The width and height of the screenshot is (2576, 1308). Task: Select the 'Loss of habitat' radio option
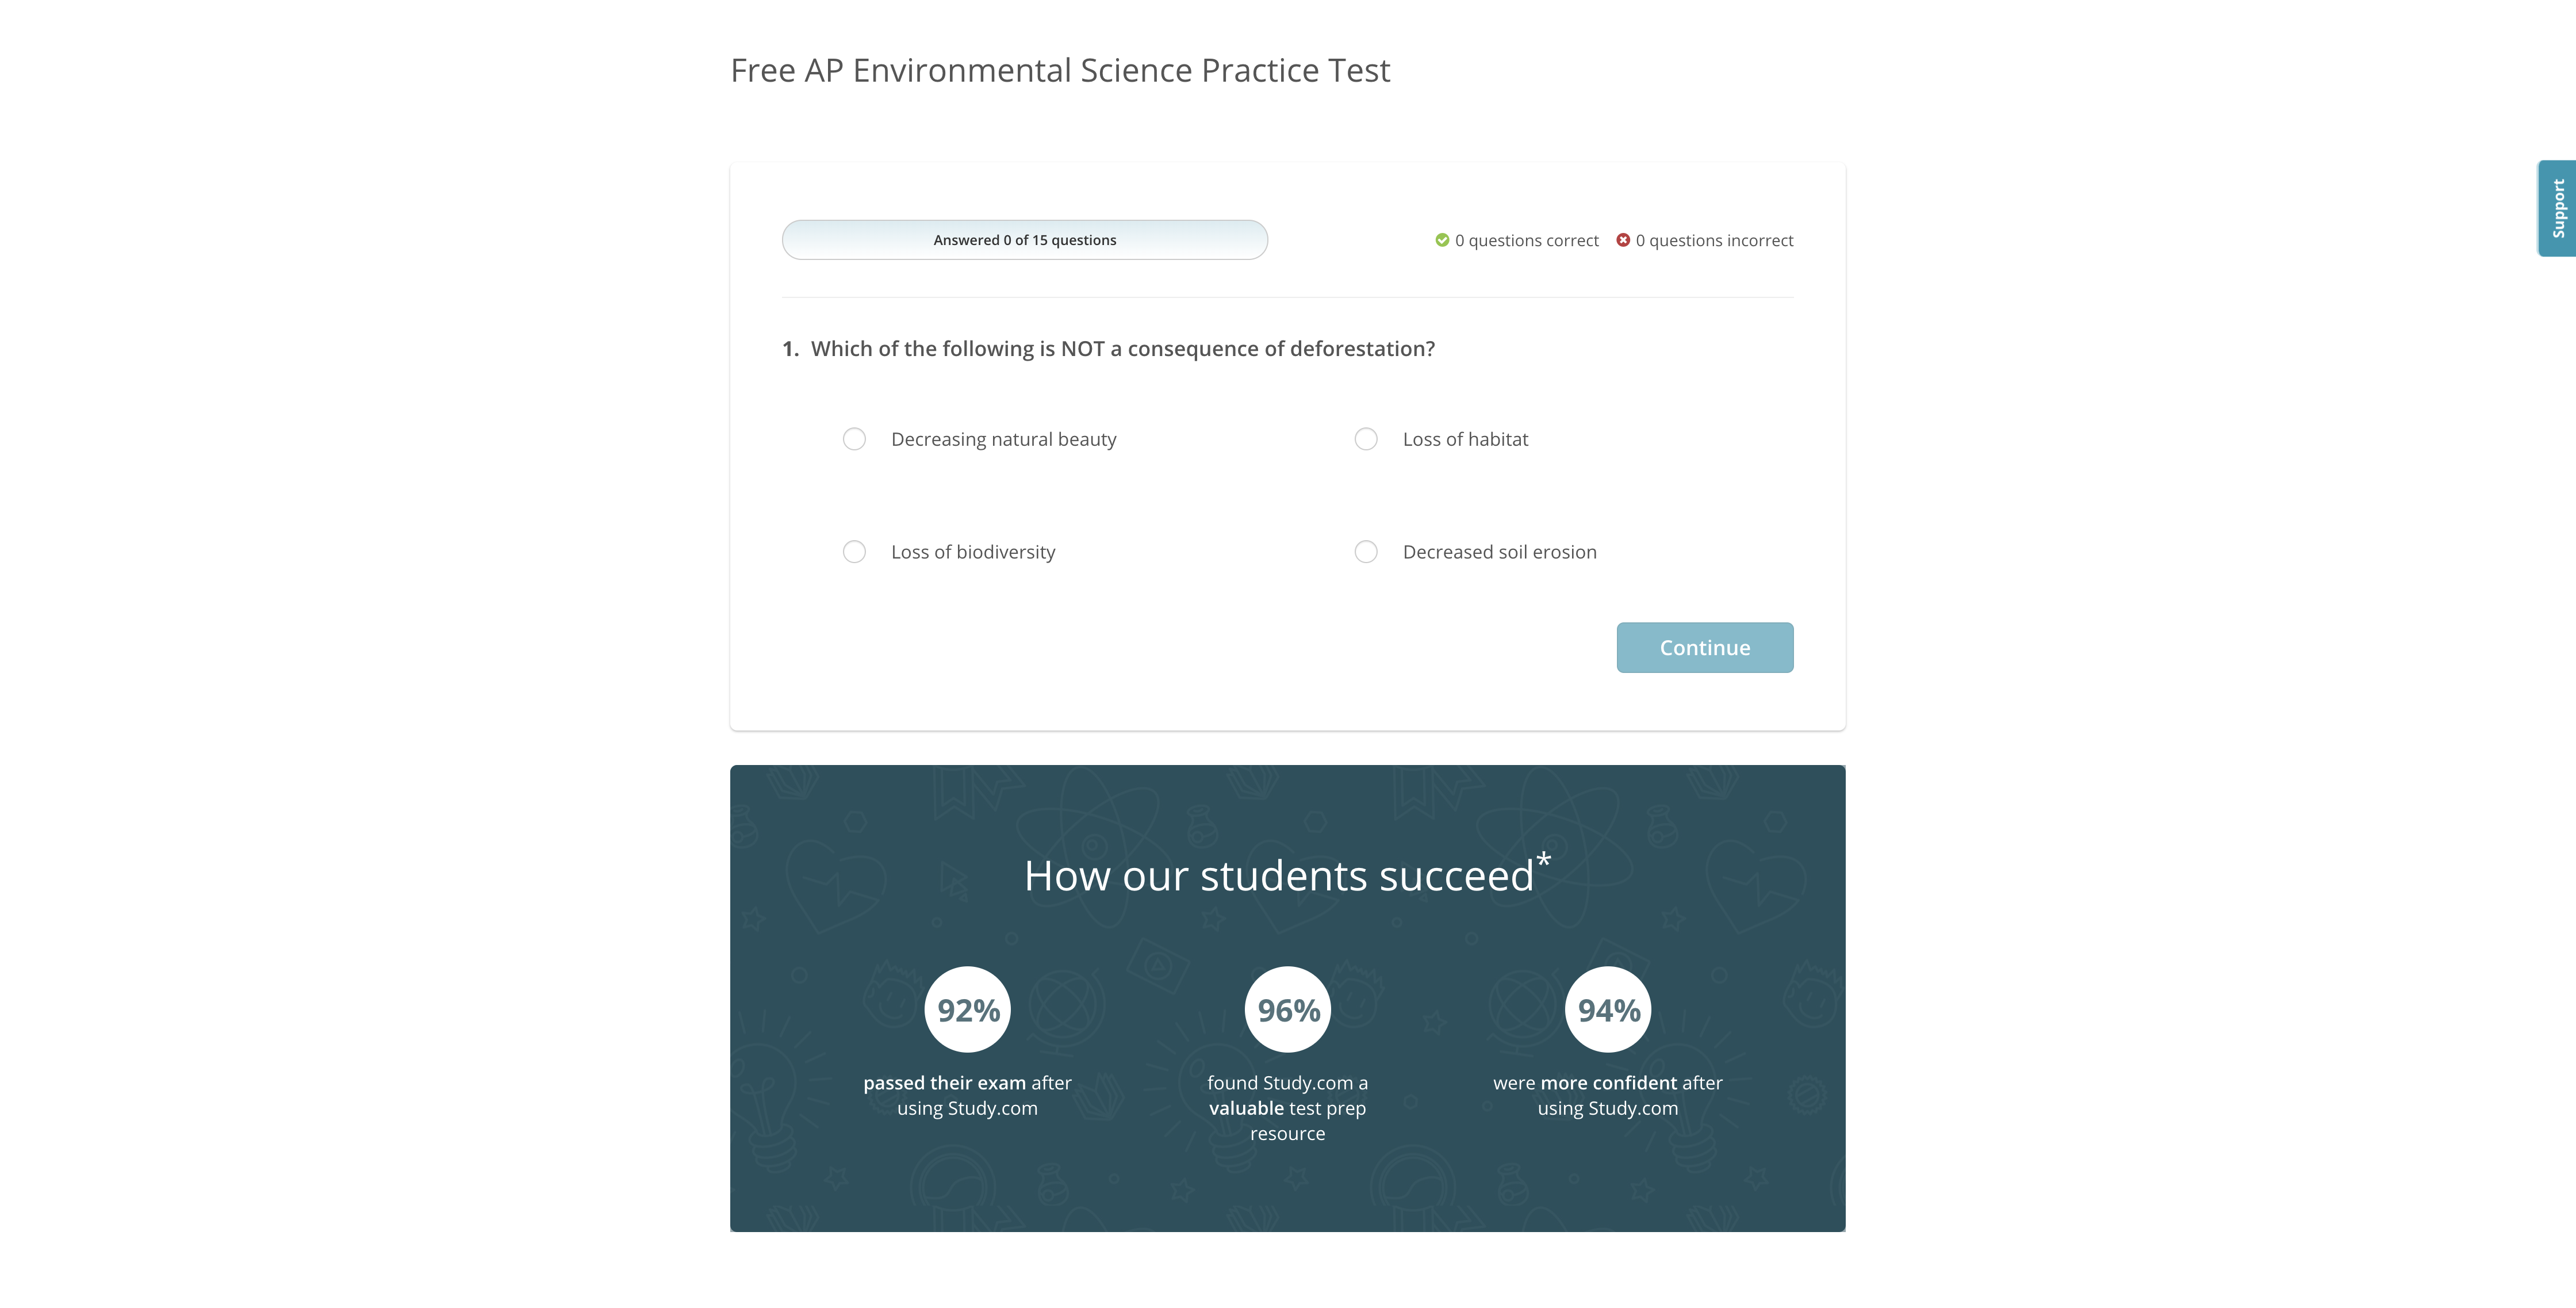point(1366,439)
